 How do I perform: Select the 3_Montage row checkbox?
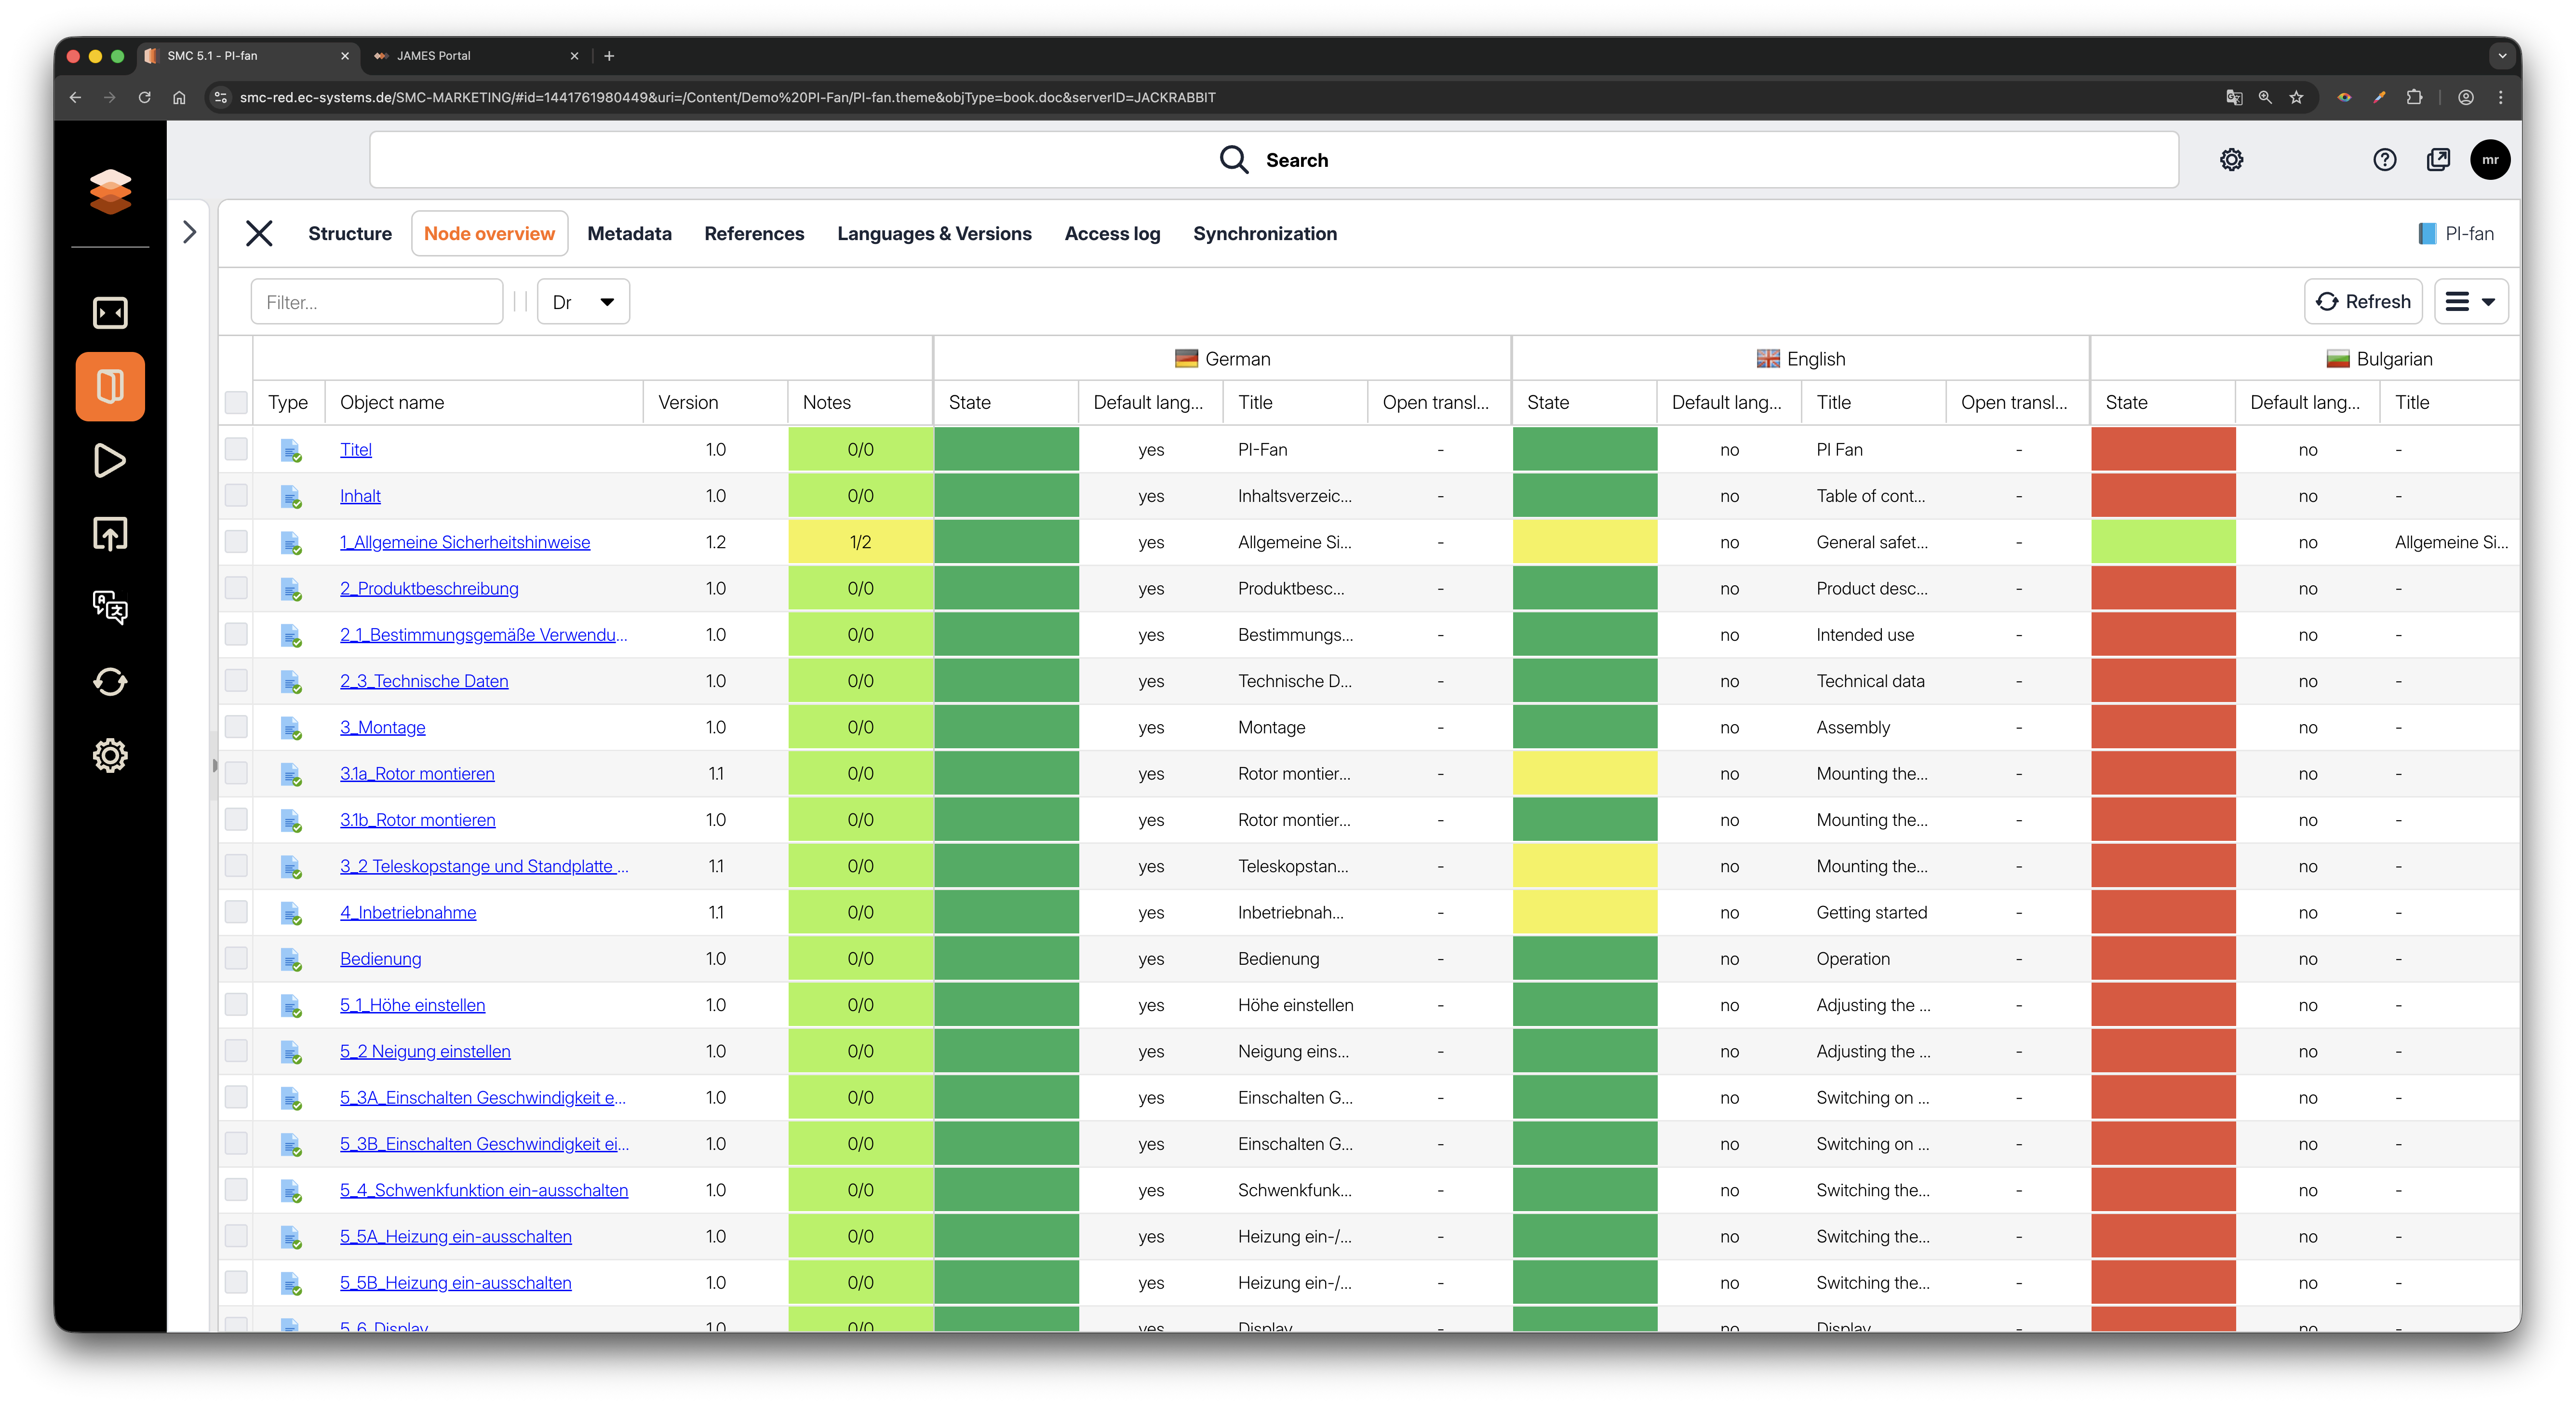click(x=236, y=727)
